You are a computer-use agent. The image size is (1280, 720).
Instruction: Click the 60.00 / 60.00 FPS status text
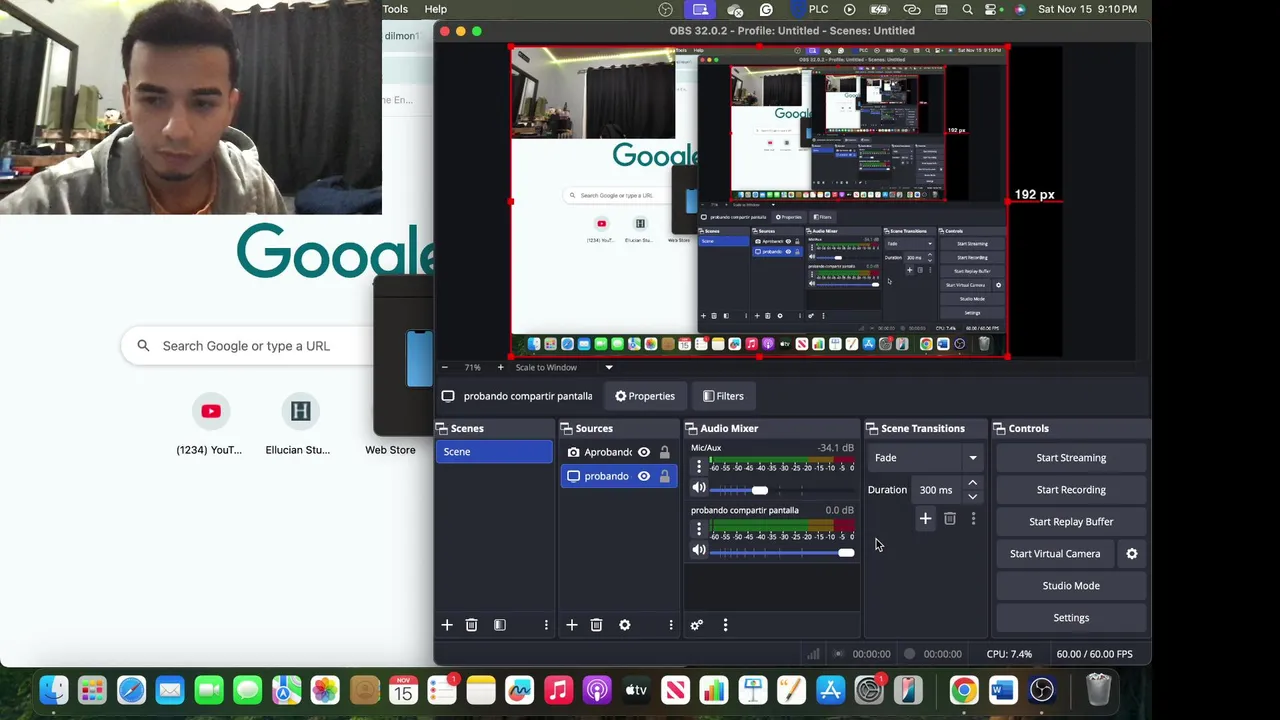coord(1094,654)
